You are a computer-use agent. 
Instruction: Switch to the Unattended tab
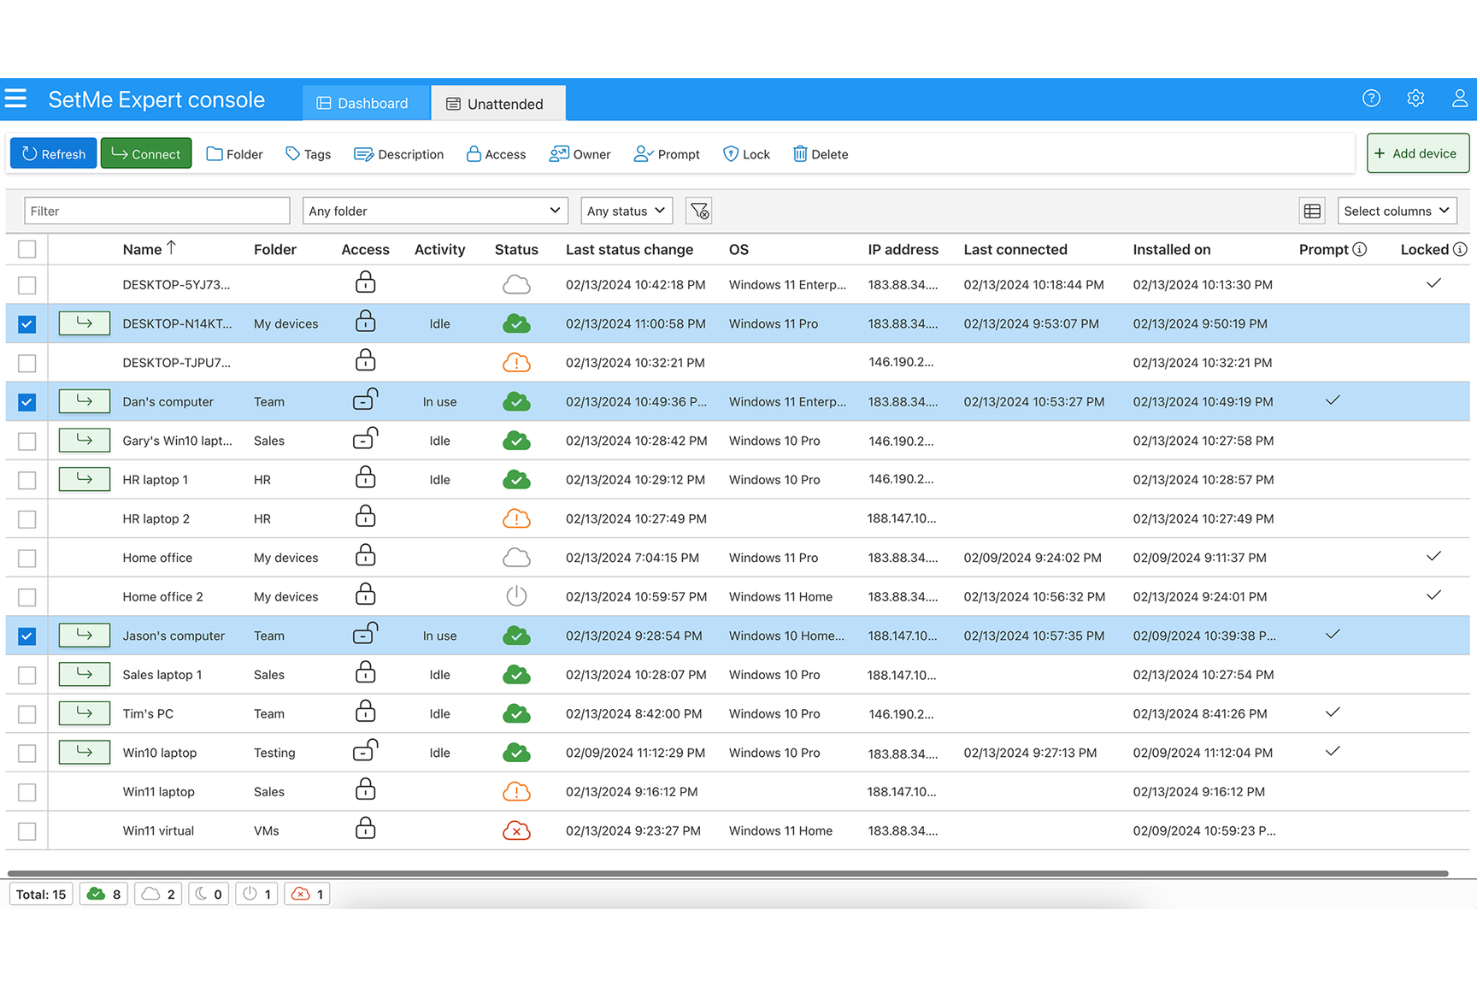point(498,103)
